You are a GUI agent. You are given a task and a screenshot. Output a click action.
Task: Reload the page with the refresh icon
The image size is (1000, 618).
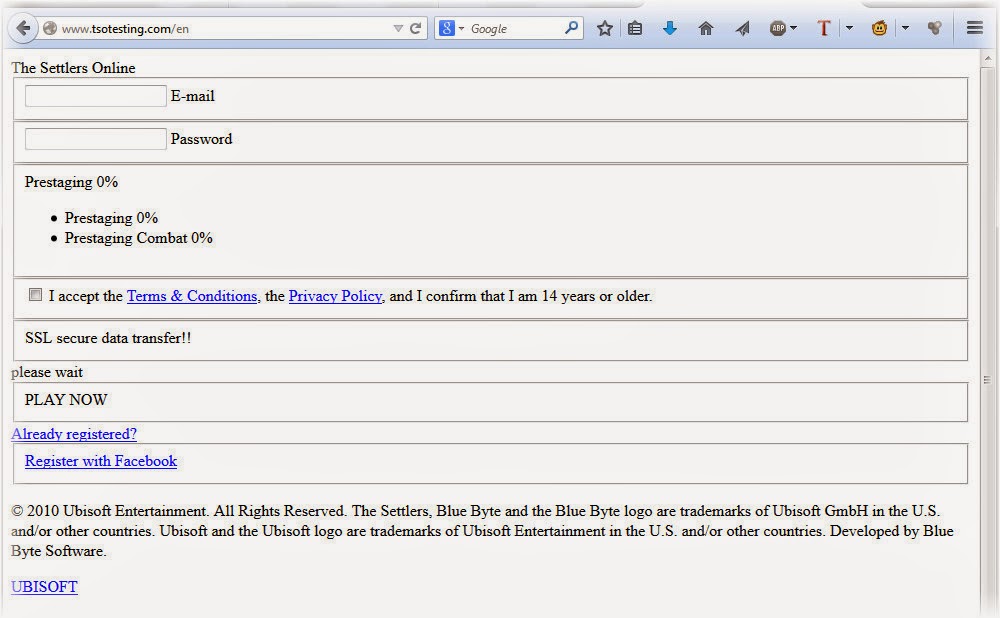[416, 29]
